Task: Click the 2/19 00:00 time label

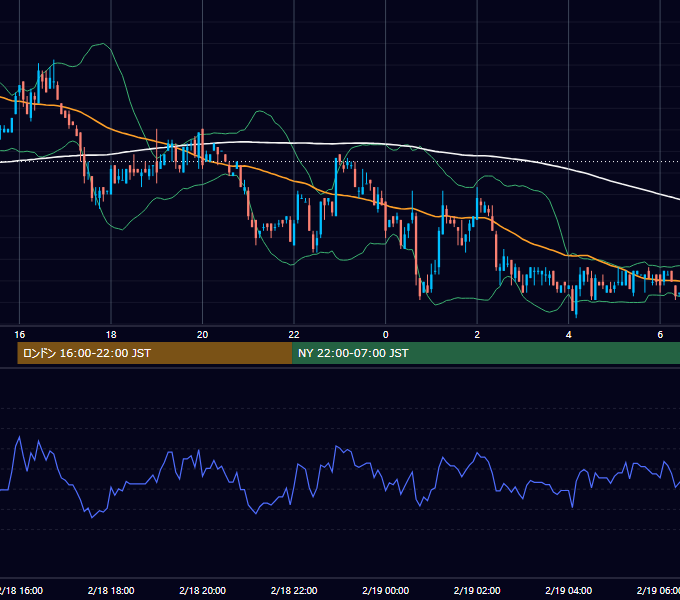Action: [x=386, y=590]
